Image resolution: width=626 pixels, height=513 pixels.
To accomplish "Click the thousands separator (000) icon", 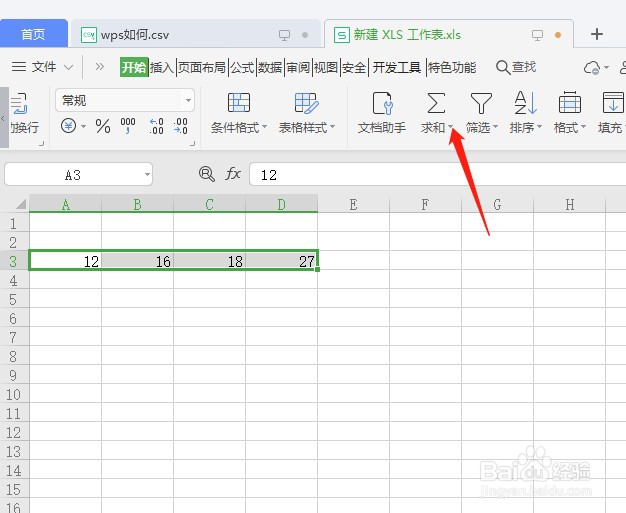I will point(128,125).
